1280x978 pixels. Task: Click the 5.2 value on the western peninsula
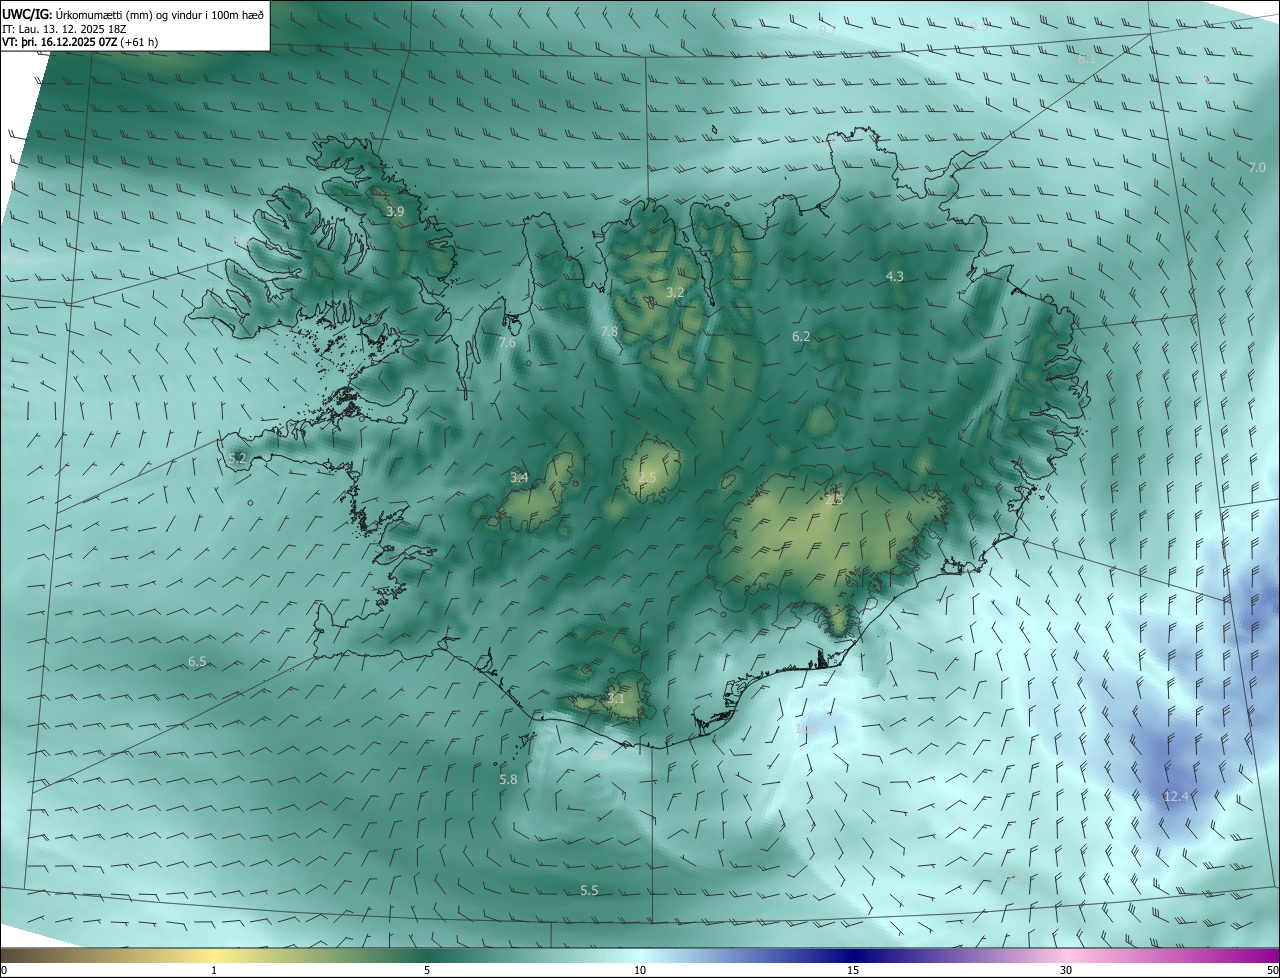[x=237, y=459]
